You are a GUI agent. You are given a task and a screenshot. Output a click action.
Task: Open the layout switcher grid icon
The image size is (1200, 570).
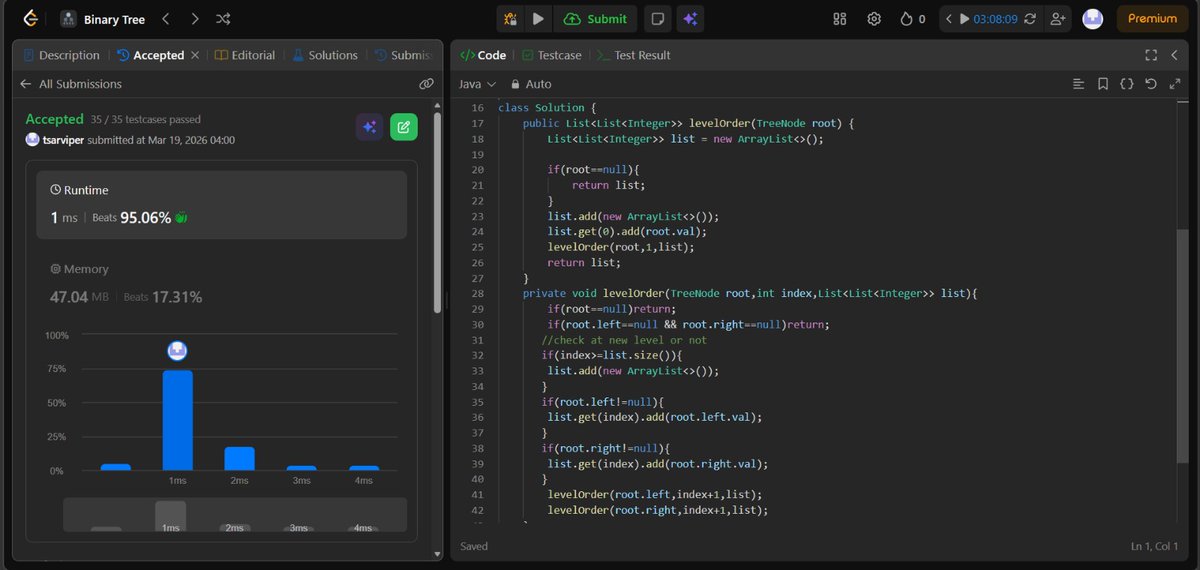[840, 18]
